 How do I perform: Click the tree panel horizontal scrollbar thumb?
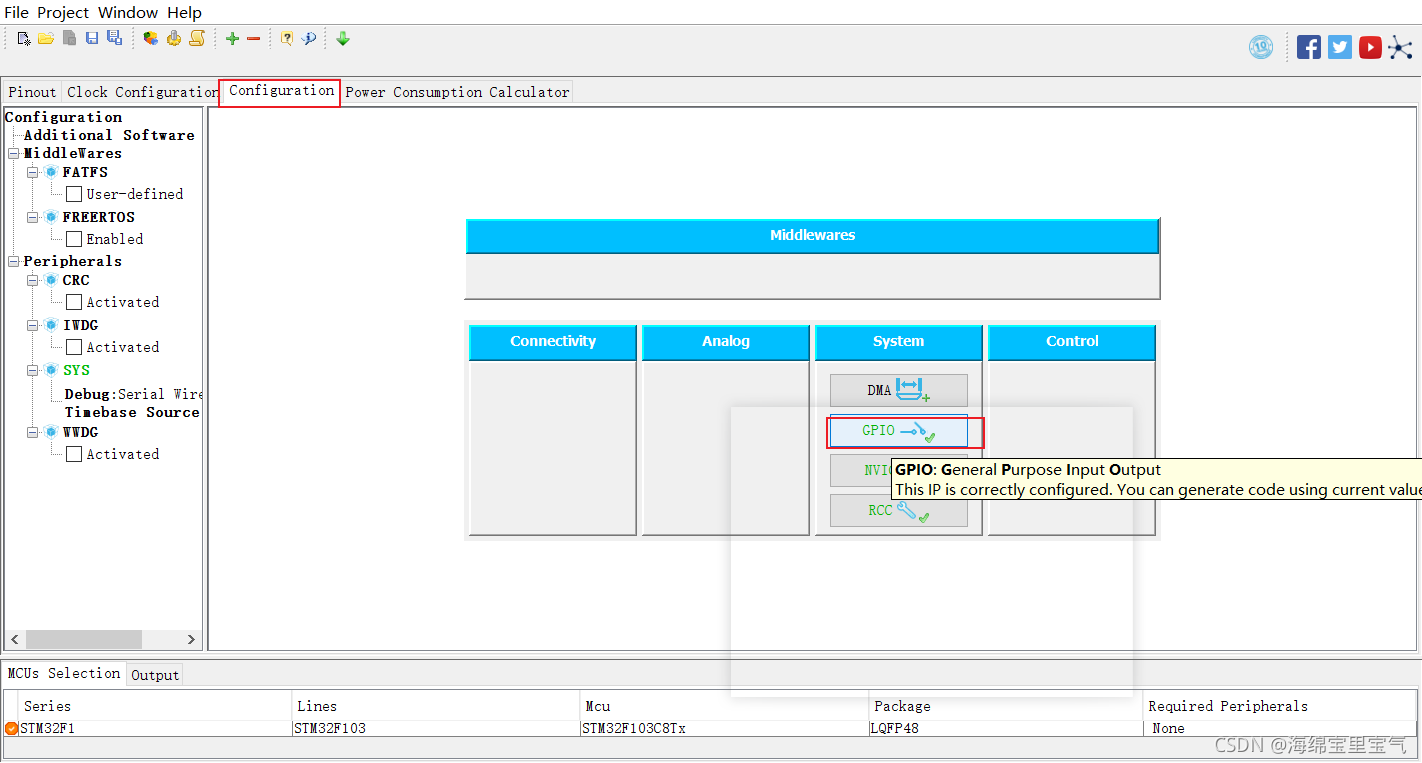point(84,639)
